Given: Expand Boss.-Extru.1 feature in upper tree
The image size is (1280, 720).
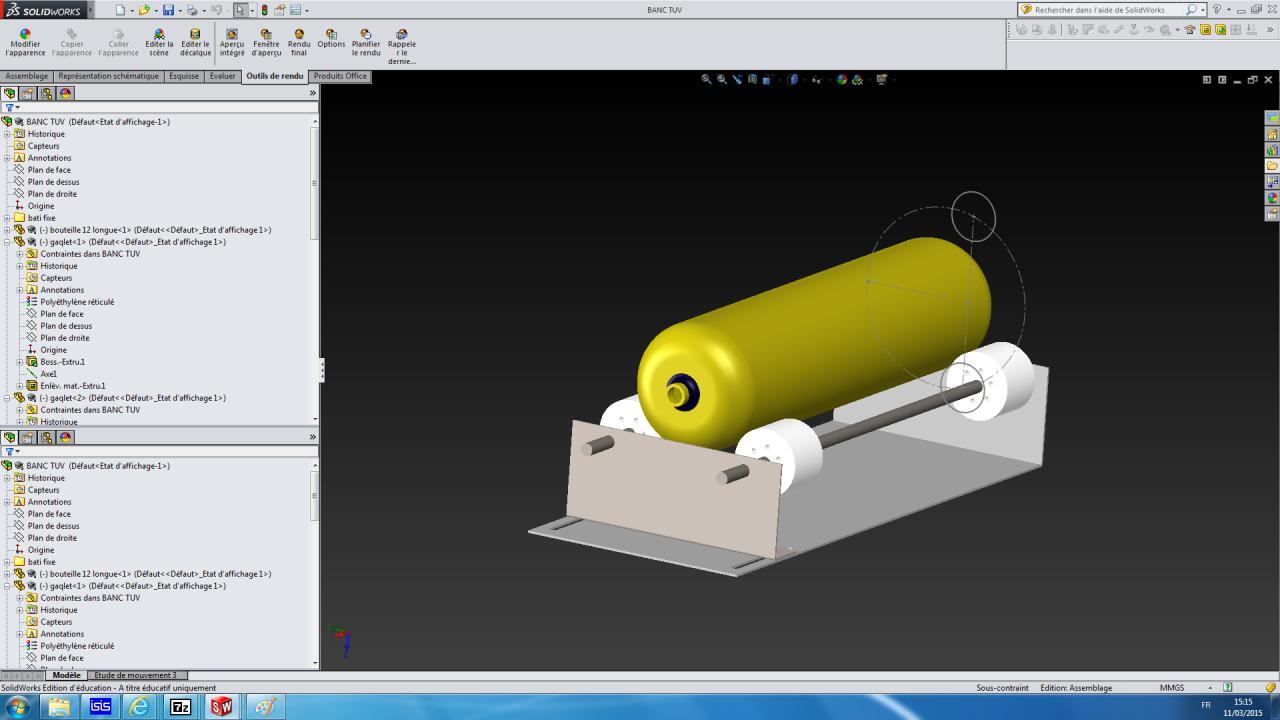Looking at the screenshot, I should pyautogui.click(x=19, y=362).
